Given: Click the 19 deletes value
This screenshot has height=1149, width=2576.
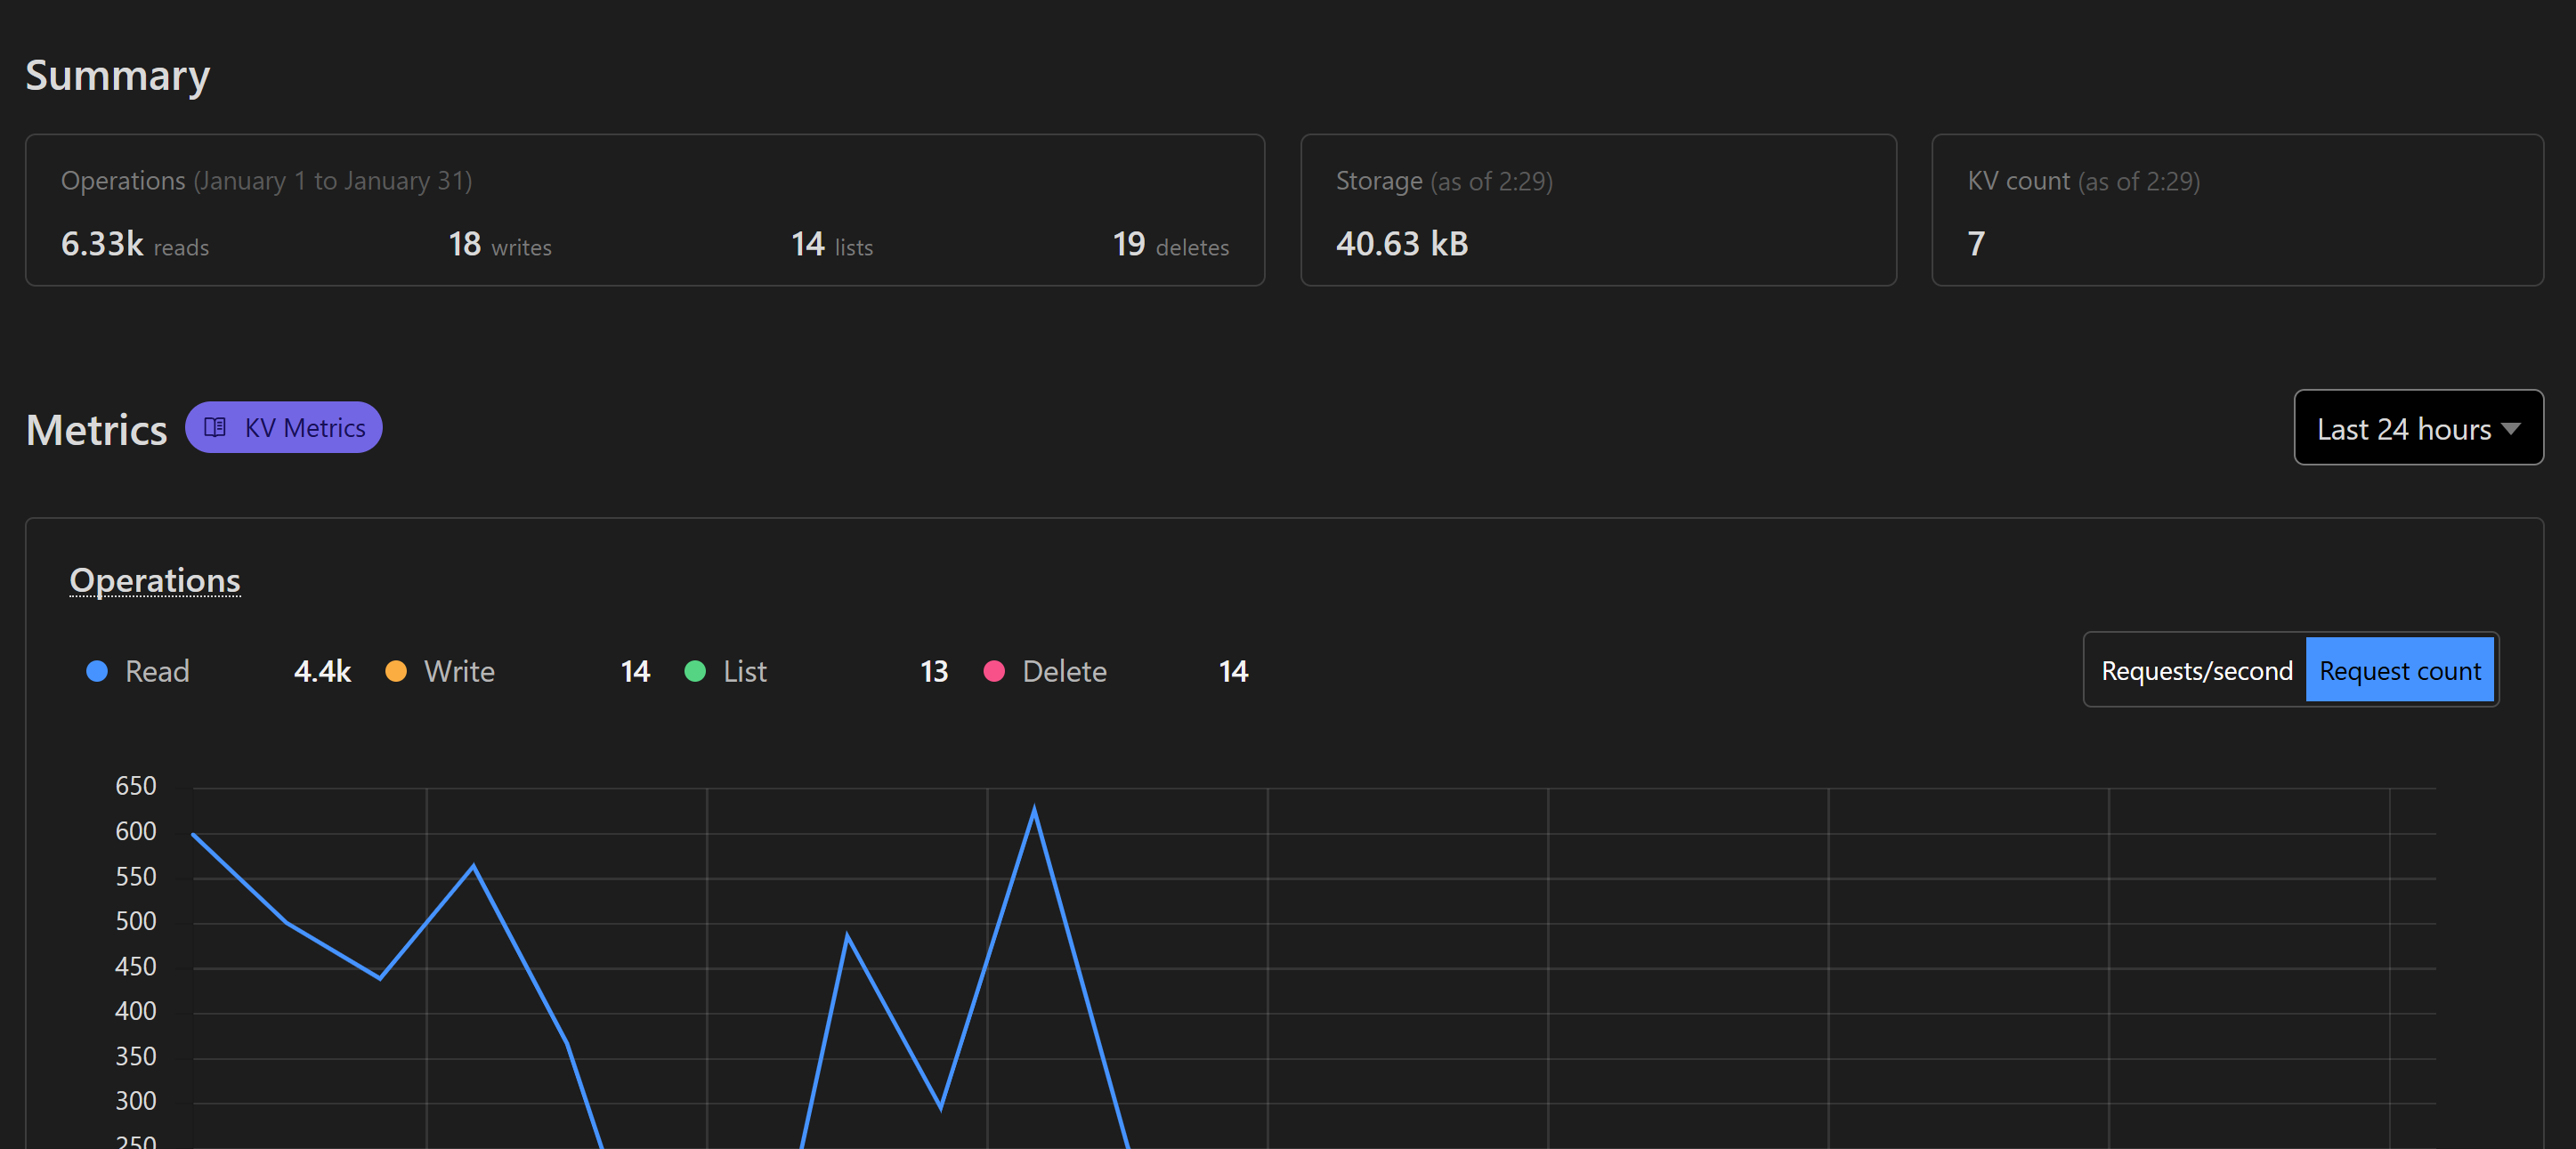Looking at the screenshot, I should (x=1129, y=244).
